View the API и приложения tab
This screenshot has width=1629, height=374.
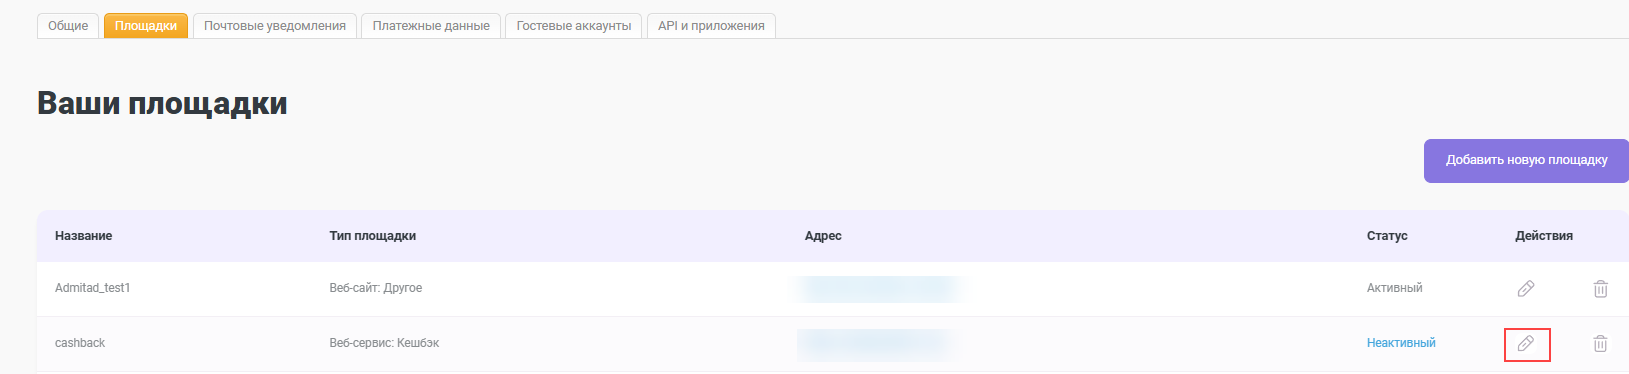[x=711, y=26]
